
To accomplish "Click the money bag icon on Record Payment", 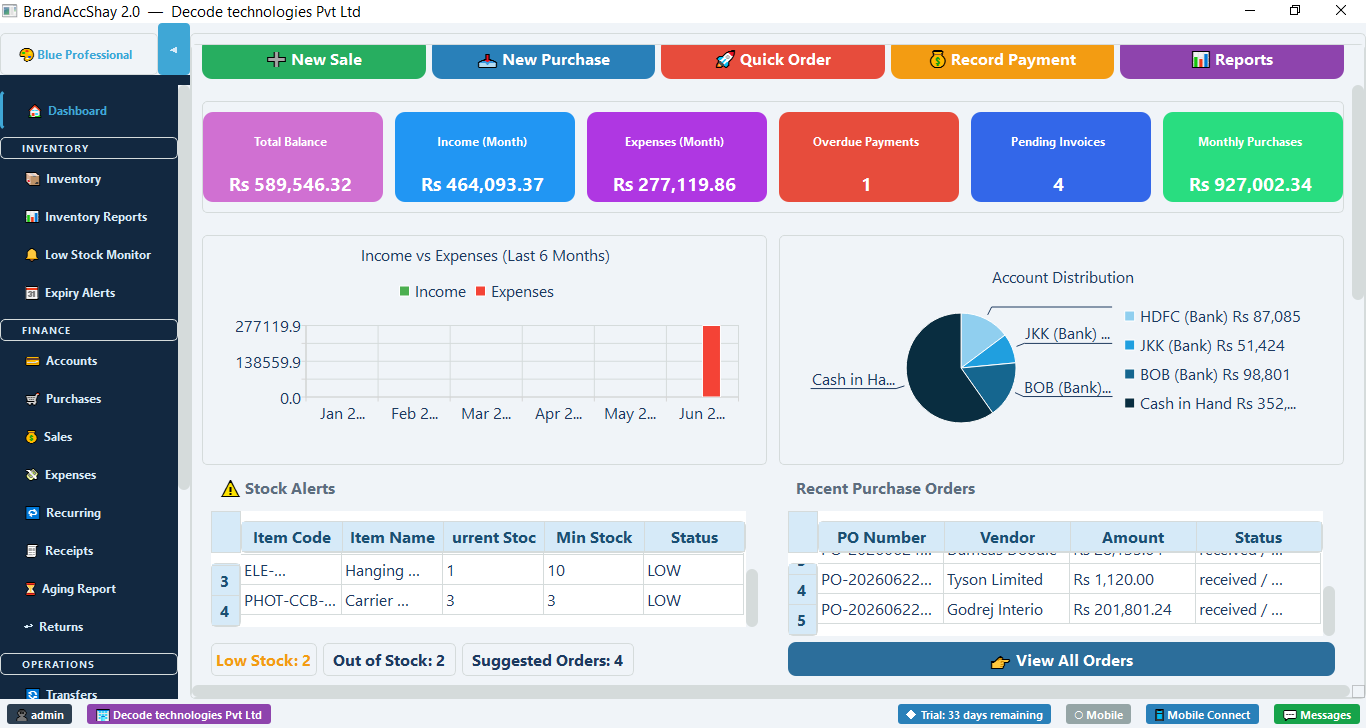I will [x=937, y=60].
